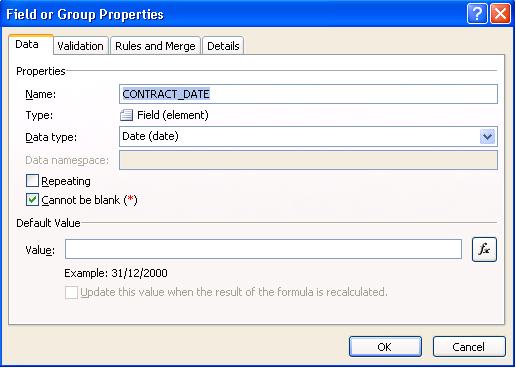Screen dimensions: 516x368
Task: Click the Update this value checkbox
Action: [71, 292]
